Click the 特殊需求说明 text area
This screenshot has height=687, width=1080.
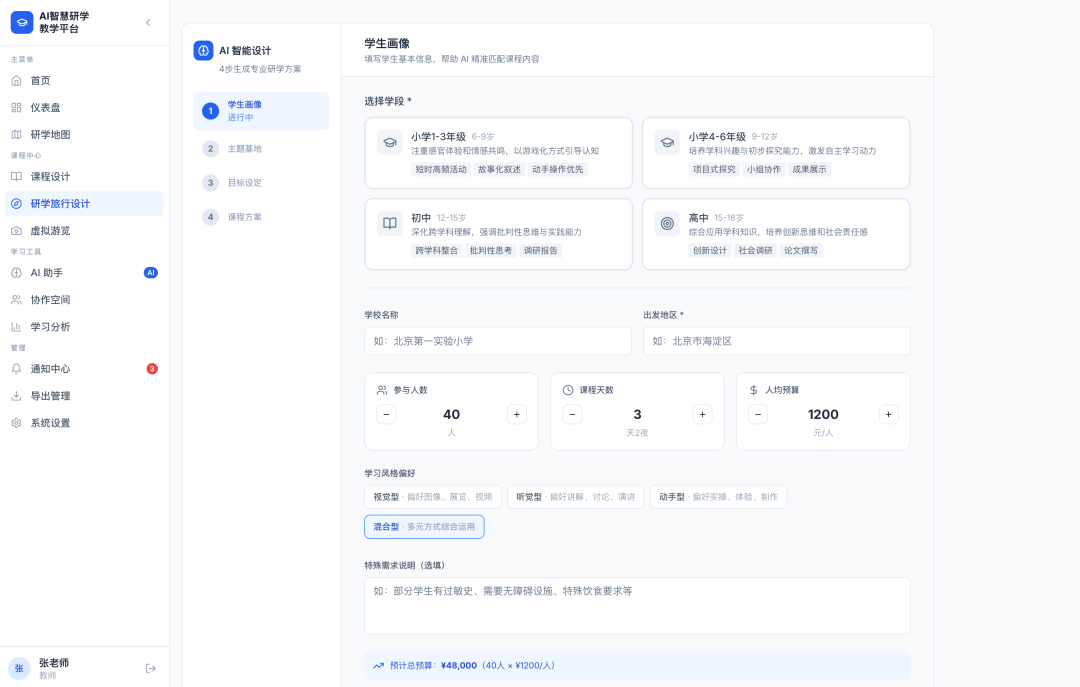(636, 605)
